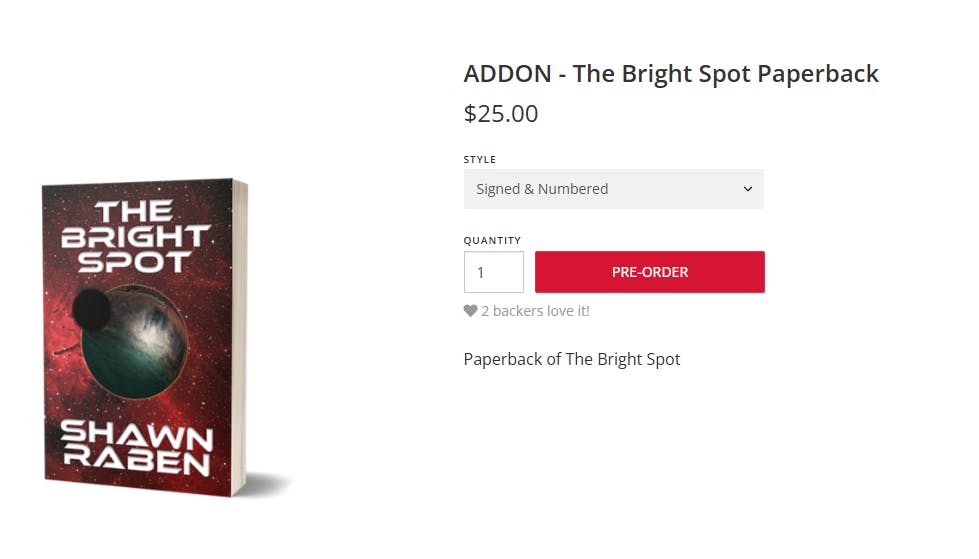Select the $25.00 price text
Screen dimensions: 979x559
coord(501,114)
